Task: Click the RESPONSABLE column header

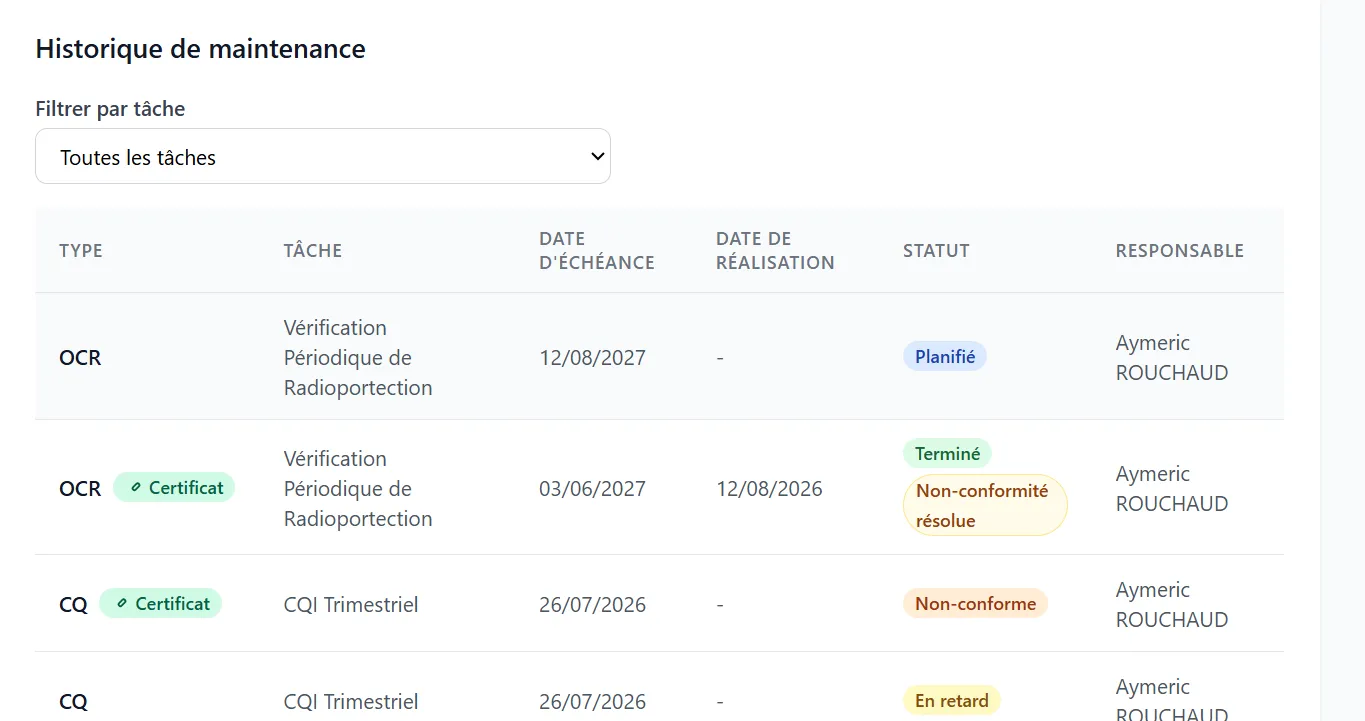Action: pos(1180,250)
